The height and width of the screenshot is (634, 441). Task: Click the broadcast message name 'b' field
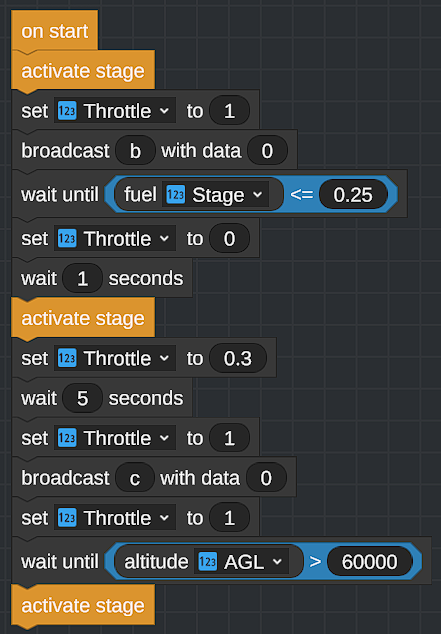pyautogui.click(x=135, y=150)
